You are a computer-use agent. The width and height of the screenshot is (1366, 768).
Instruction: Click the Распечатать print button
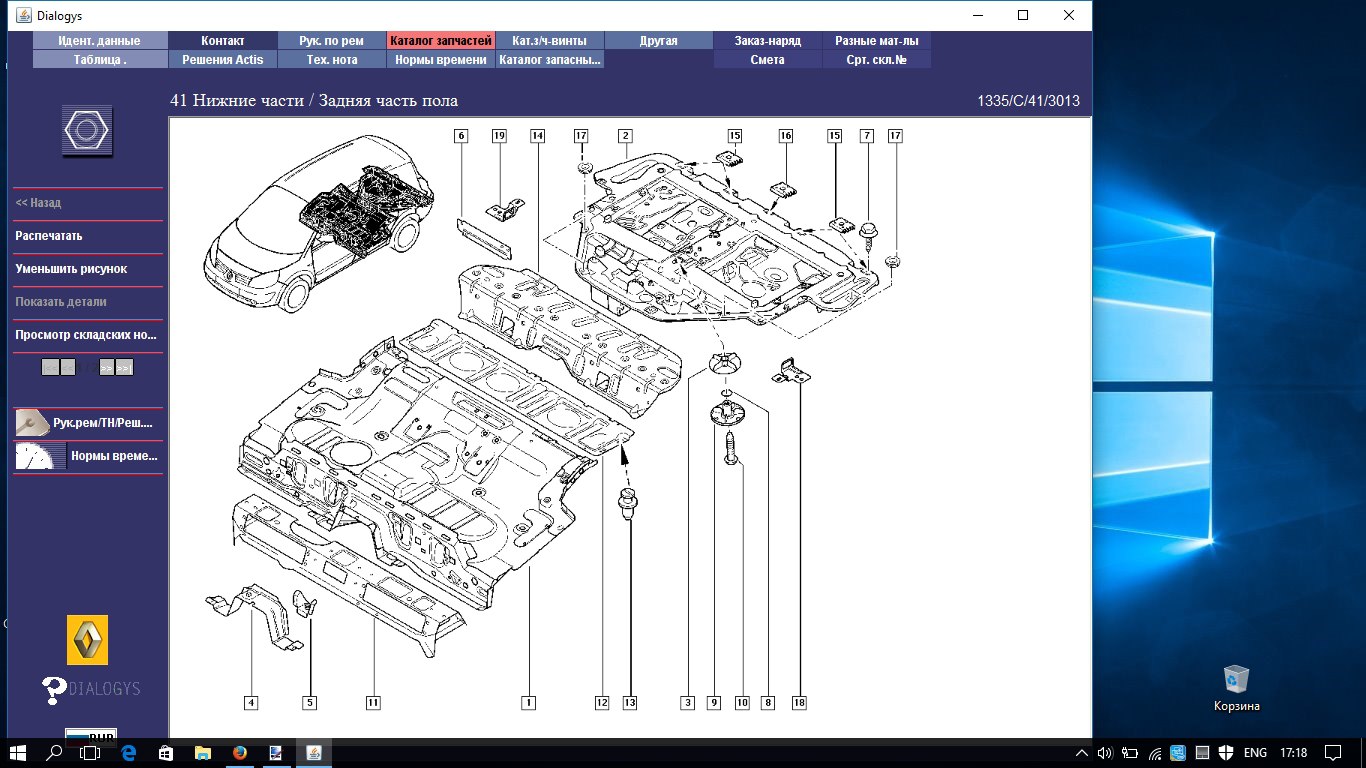(x=49, y=236)
